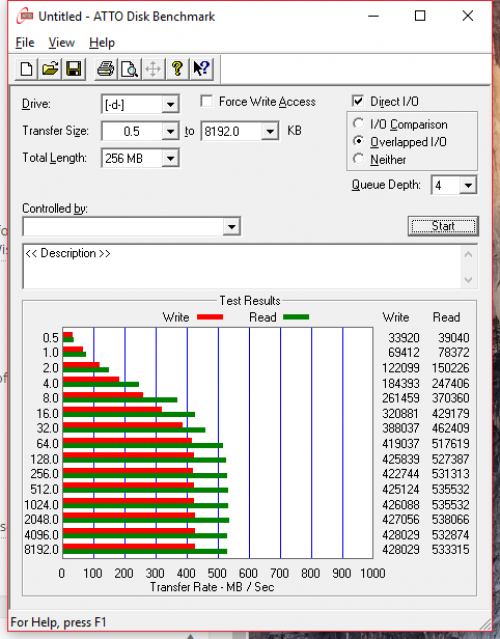Image resolution: width=500 pixels, height=639 pixels.
Task: Maximize the ATTO Disk Benchmark window
Action: pos(420,16)
